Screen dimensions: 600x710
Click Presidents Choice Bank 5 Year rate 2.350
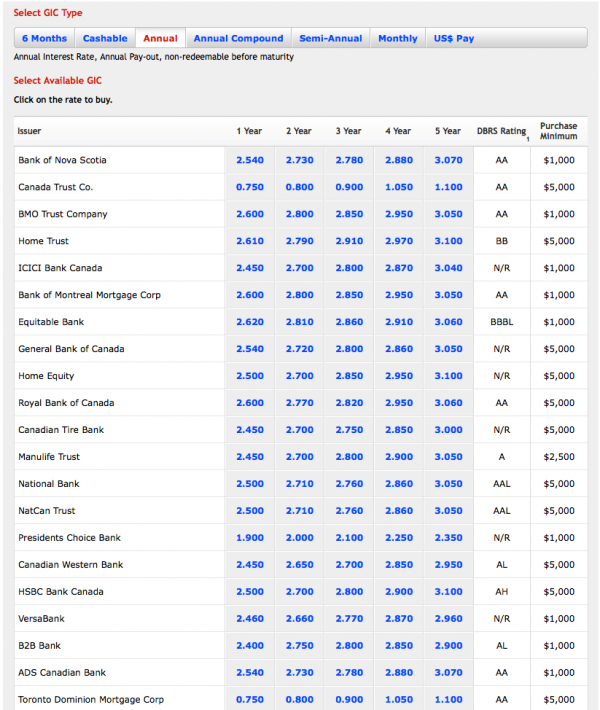[x=449, y=537]
